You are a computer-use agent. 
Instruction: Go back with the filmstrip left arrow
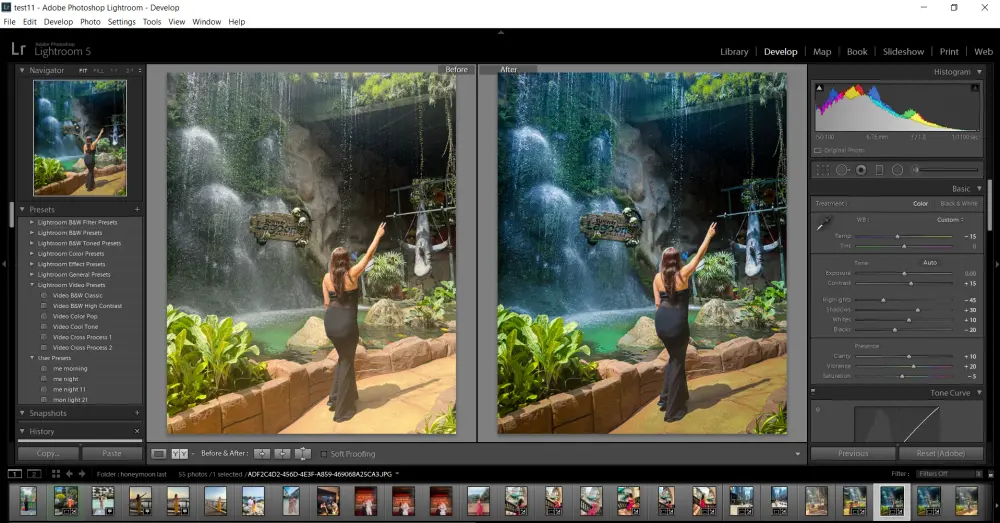(x=69, y=474)
